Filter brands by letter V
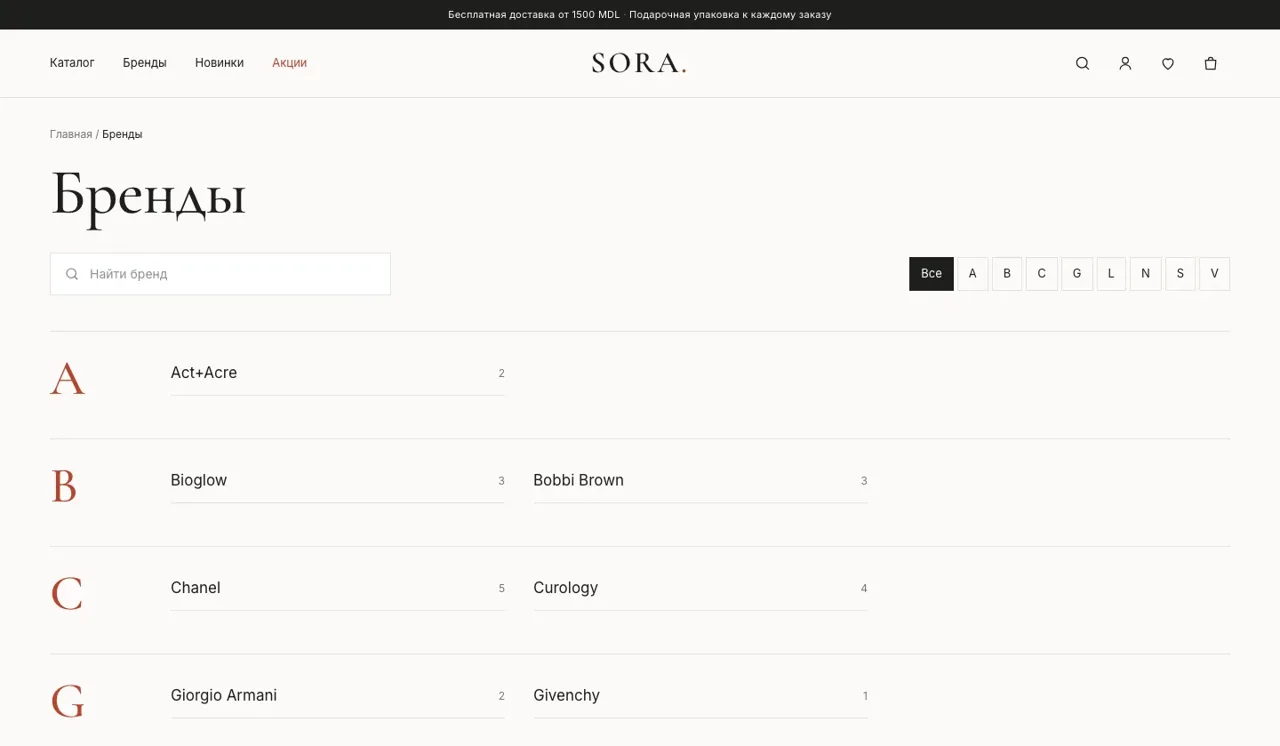Screen dimensions: 1280x746 pyautogui.click(x=1215, y=274)
